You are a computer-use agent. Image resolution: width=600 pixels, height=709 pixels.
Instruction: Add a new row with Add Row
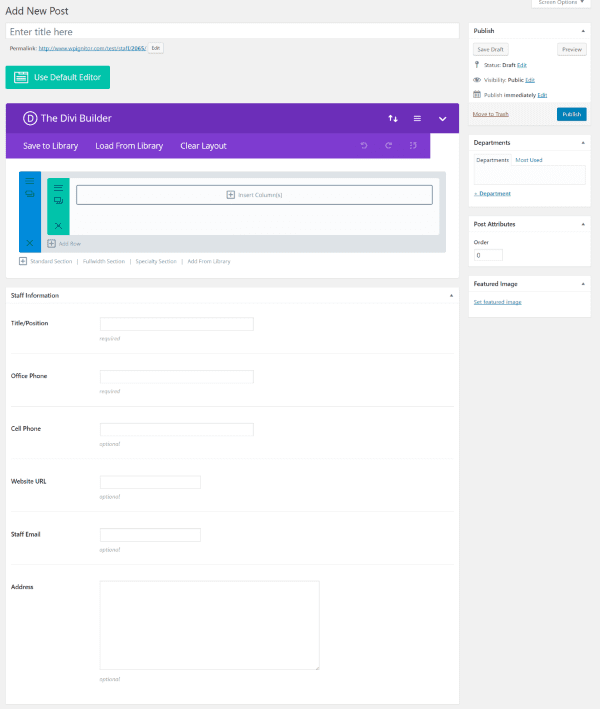point(64,244)
